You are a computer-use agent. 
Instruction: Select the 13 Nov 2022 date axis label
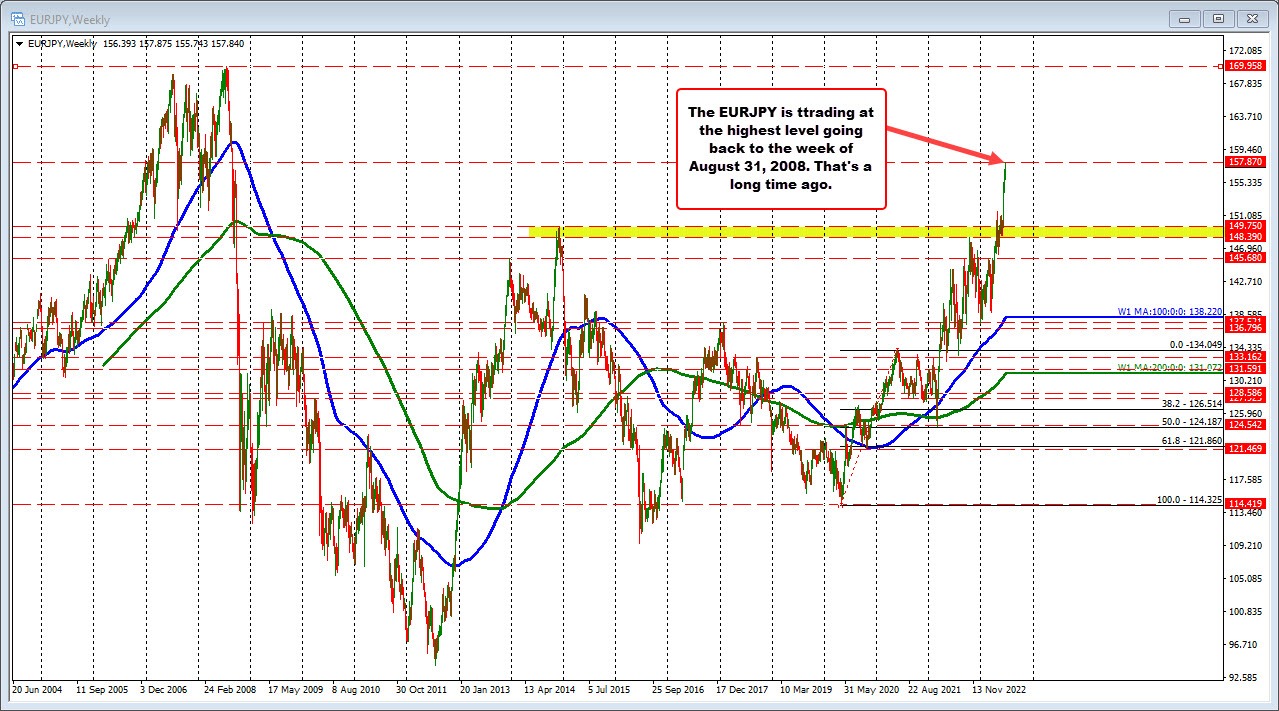pos(1001,689)
